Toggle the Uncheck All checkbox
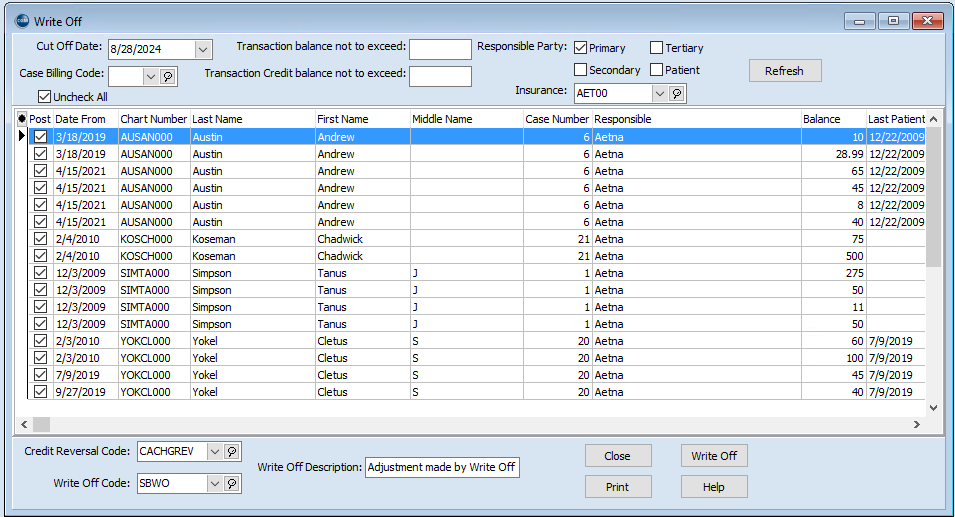 (44, 96)
